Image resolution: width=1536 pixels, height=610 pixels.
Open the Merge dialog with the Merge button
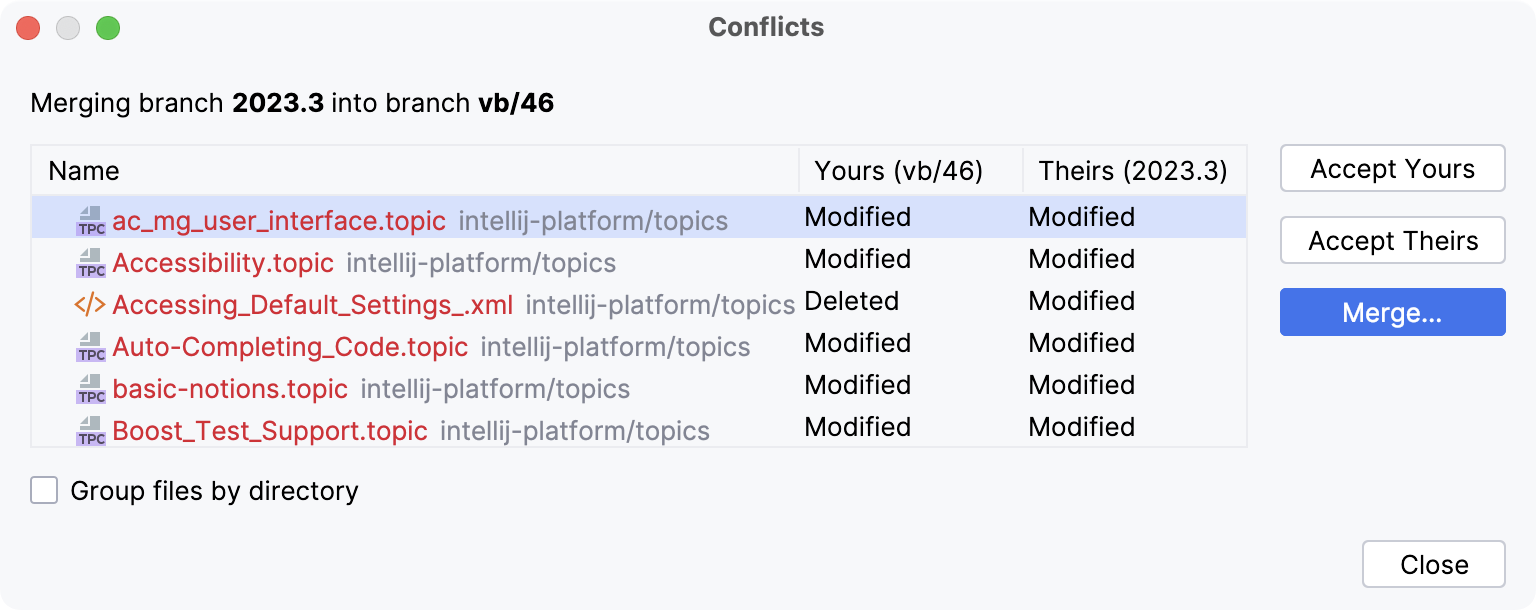pos(1392,312)
